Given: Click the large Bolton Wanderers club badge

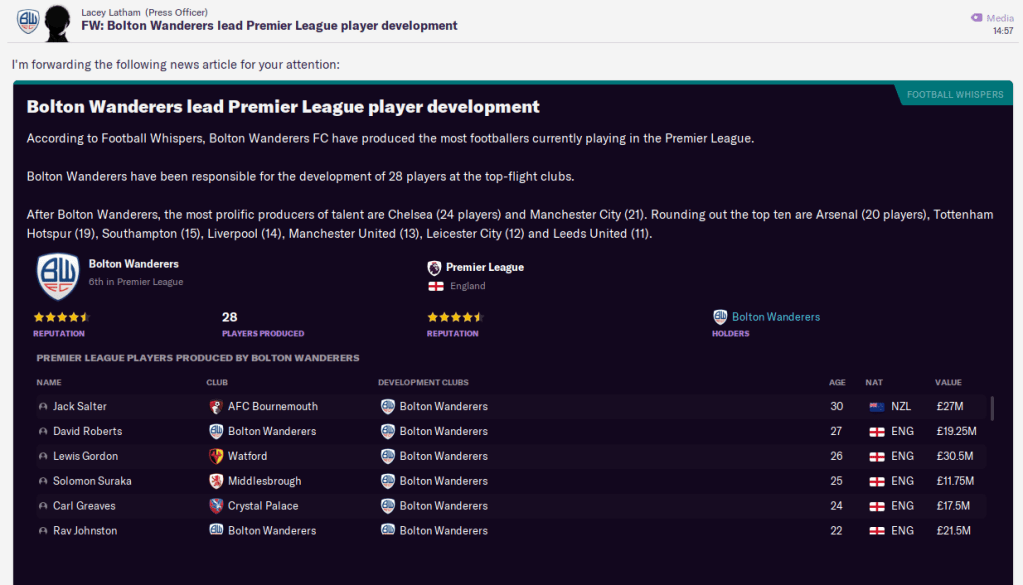Looking at the screenshot, I should point(58,276).
